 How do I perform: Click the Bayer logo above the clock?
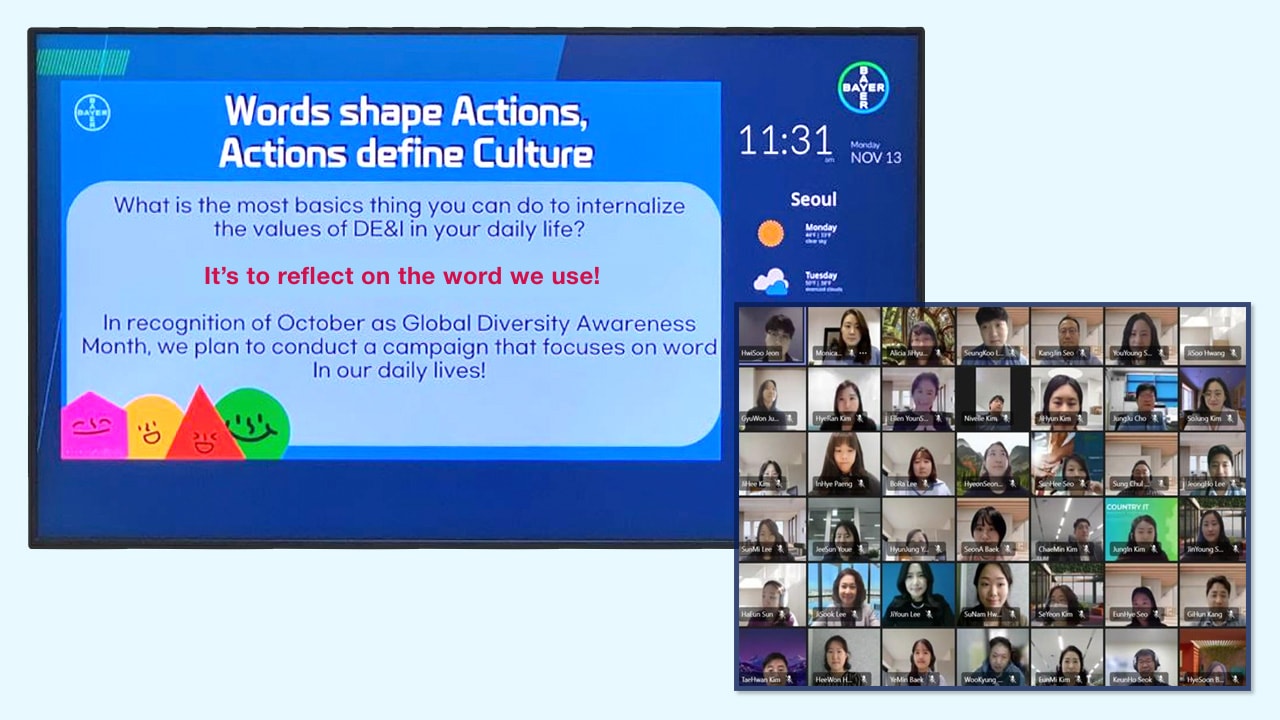(x=862, y=87)
